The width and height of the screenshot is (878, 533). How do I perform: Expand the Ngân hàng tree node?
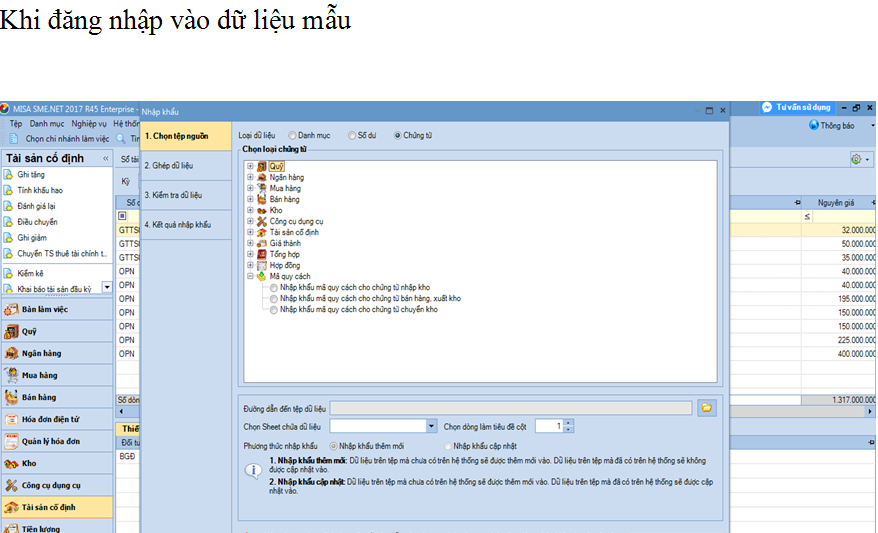pos(250,177)
